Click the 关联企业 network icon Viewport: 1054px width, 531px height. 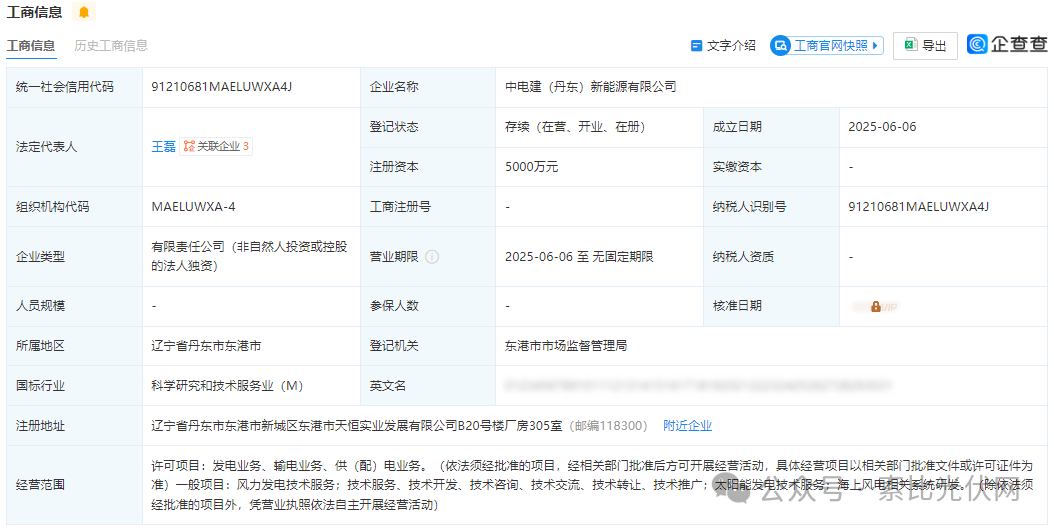[x=189, y=146]
